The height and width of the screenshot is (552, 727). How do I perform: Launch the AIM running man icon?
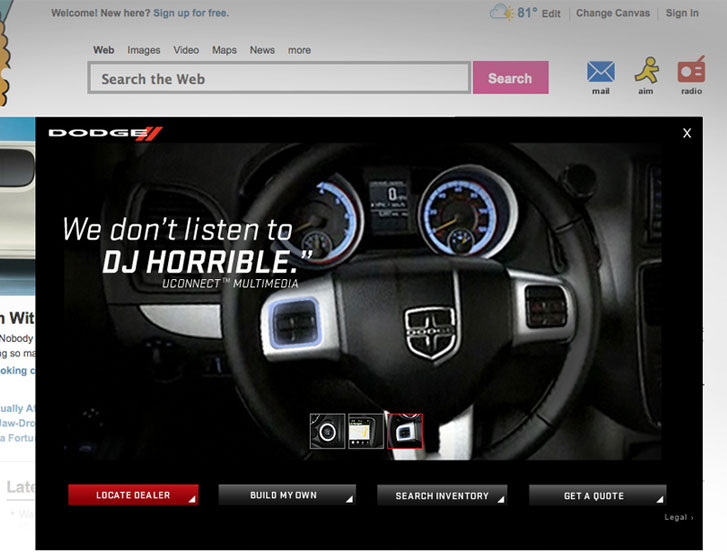pos(646,71)
